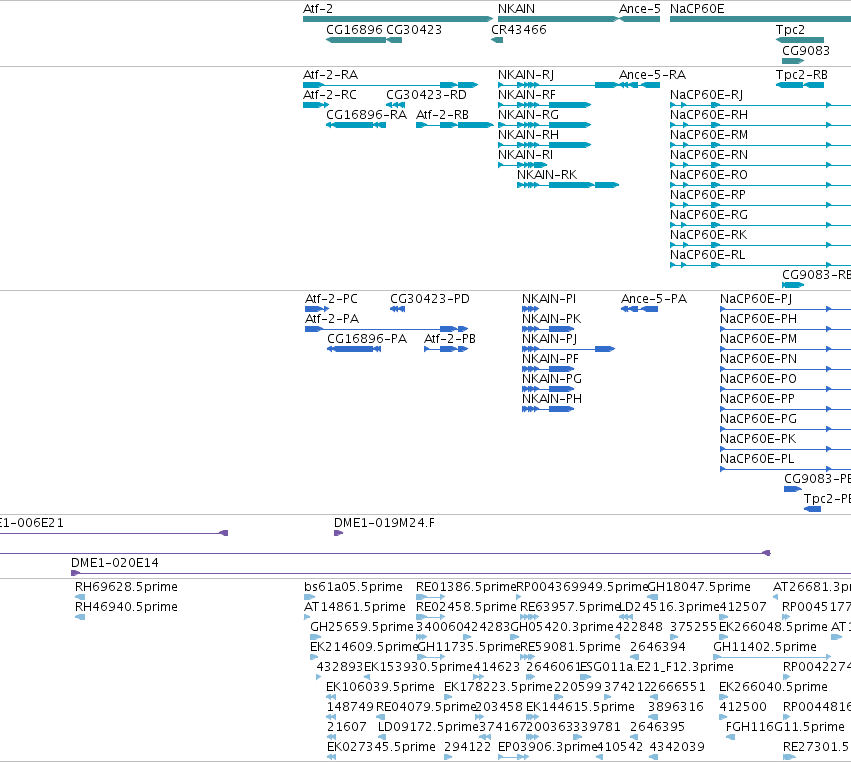Select transcript Atf-2-RA label
The image size is (851, 762).
(331, 74)
